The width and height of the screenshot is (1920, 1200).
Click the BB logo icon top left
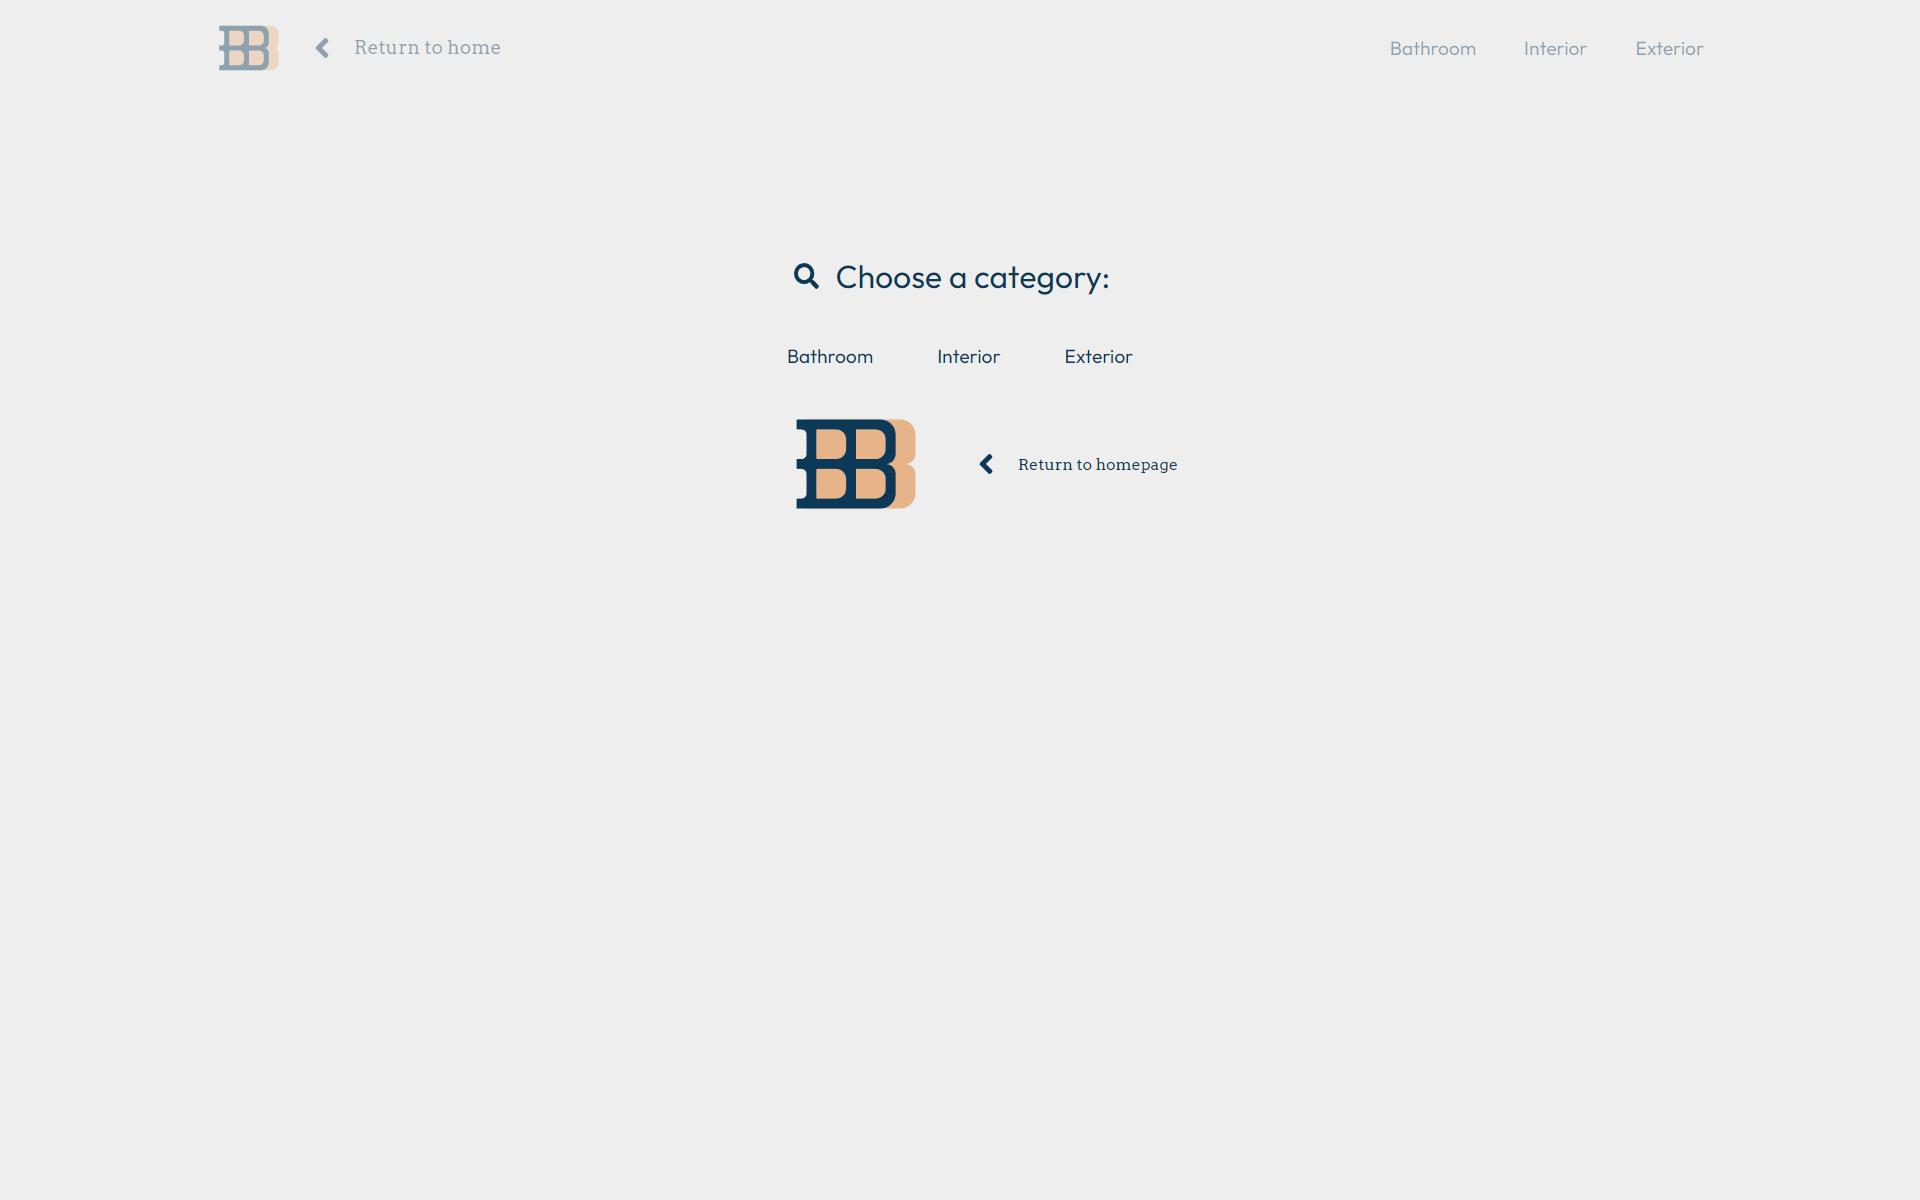coord(247,47)
